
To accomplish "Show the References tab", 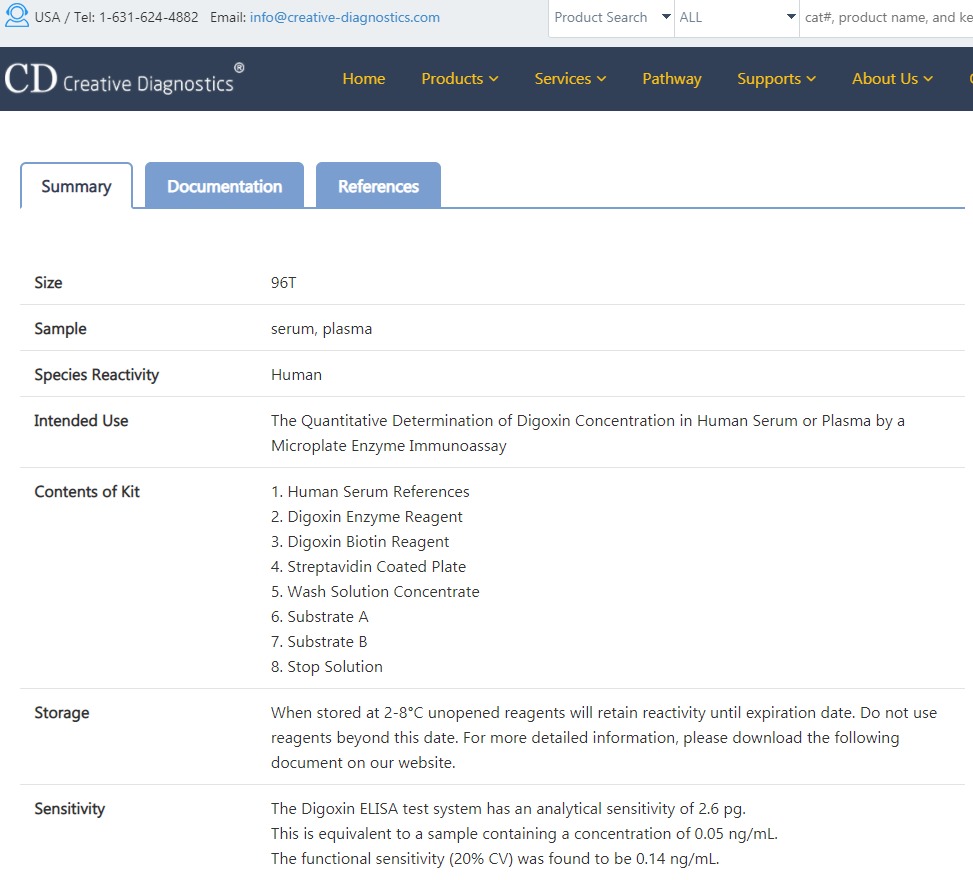I will coord(378,186).
